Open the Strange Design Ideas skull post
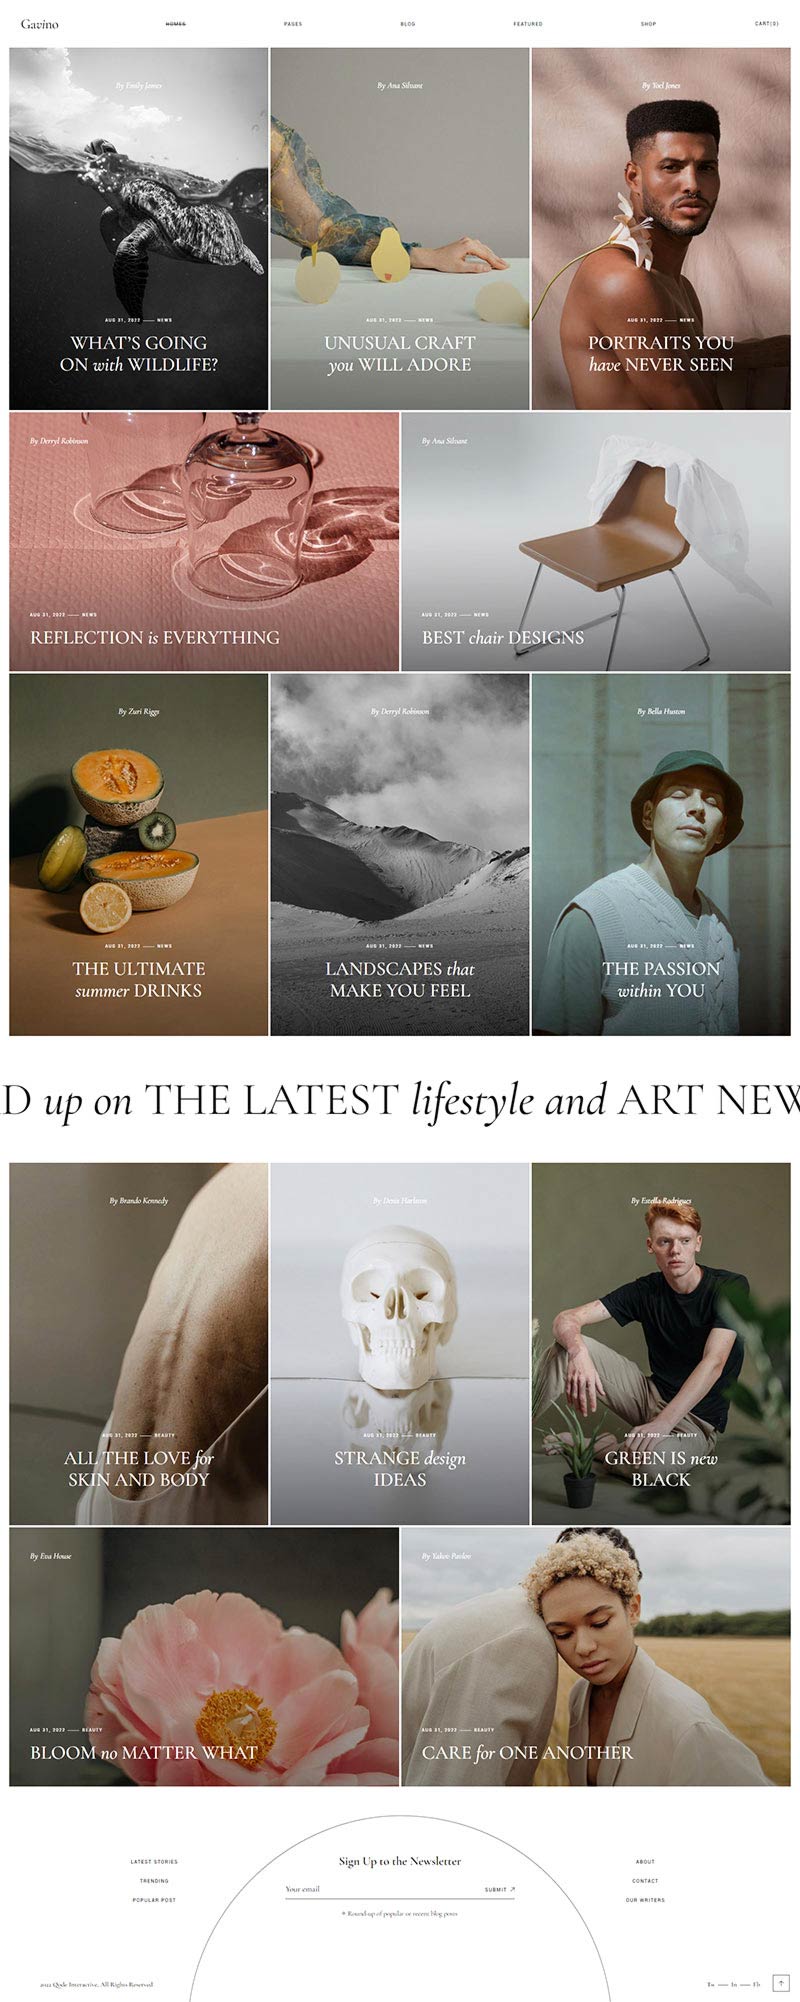 (x=400, y=1468)
